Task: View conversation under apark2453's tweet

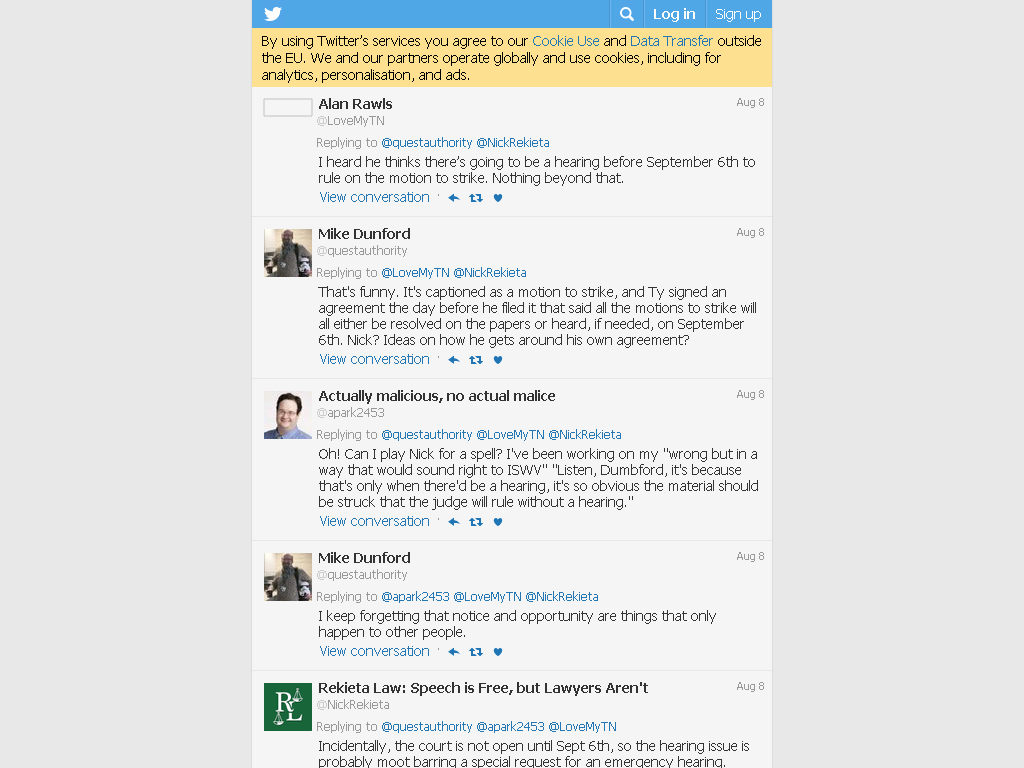Action: (x=374, y=521)
